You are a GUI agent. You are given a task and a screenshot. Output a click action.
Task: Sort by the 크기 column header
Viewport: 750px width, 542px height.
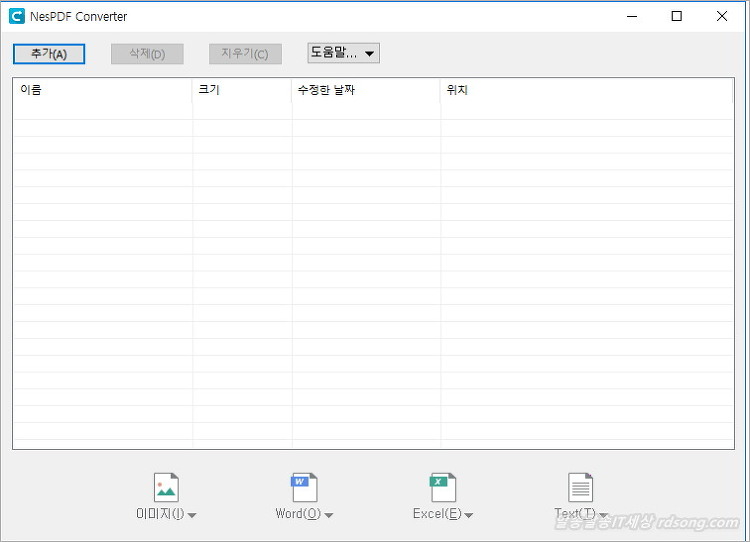tap(242, 90)
